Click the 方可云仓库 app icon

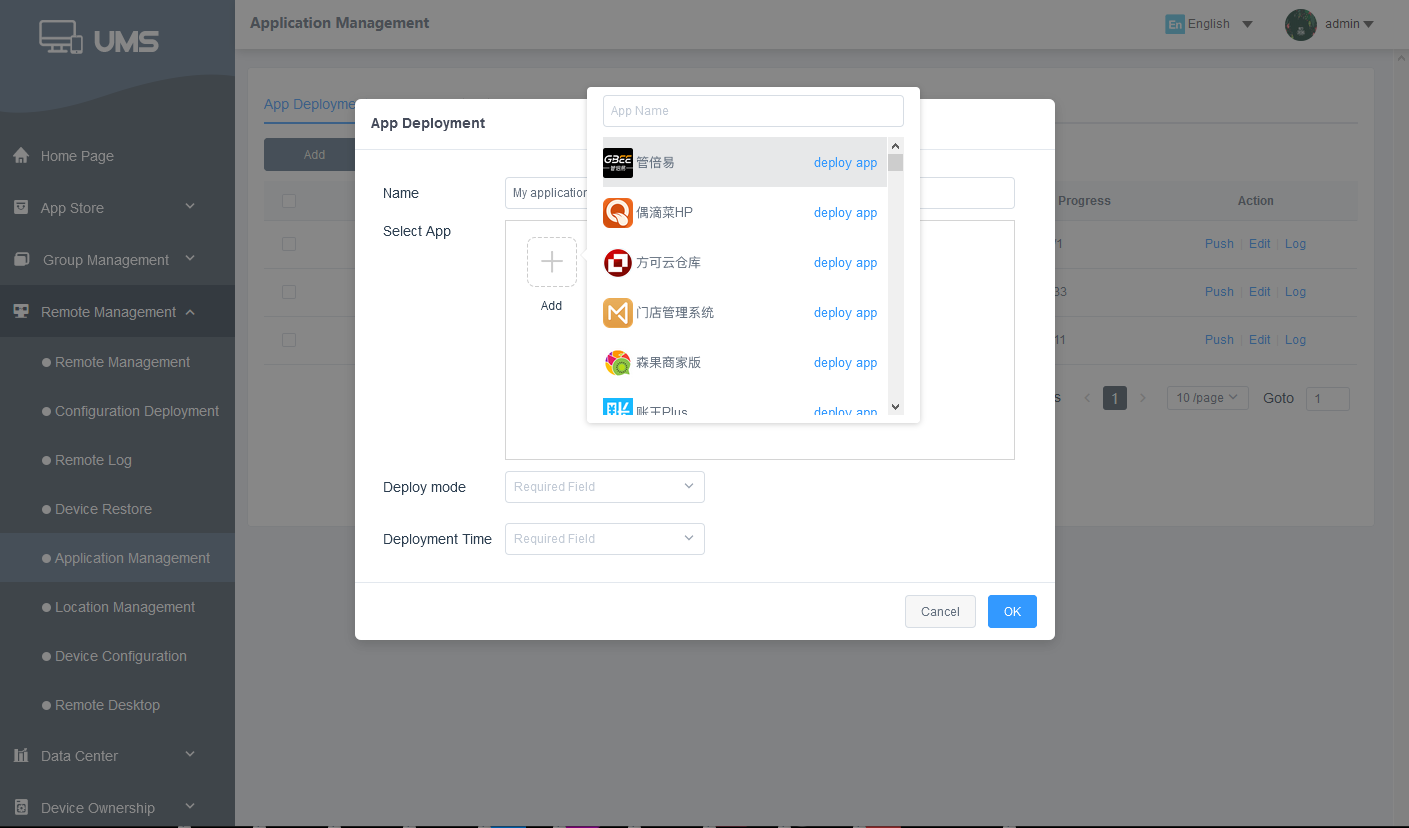coord(618,262)
